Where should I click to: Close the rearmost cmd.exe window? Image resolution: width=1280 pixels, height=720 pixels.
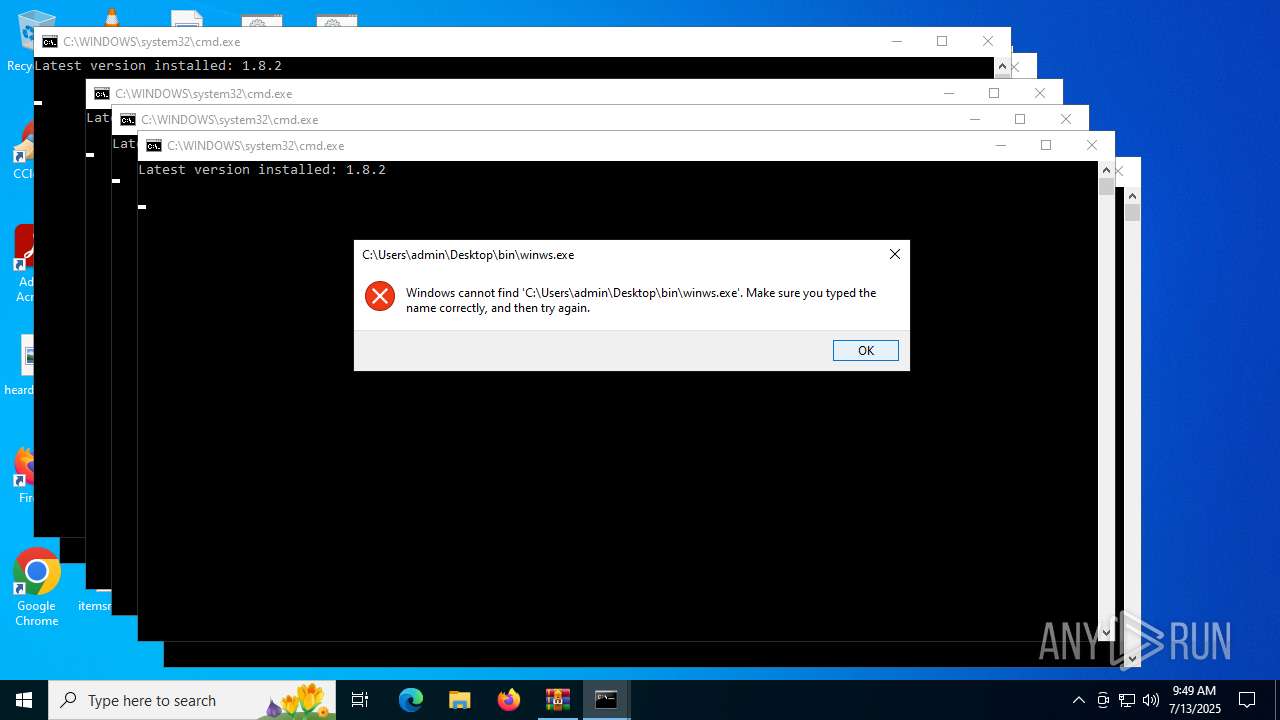point(988,41)
